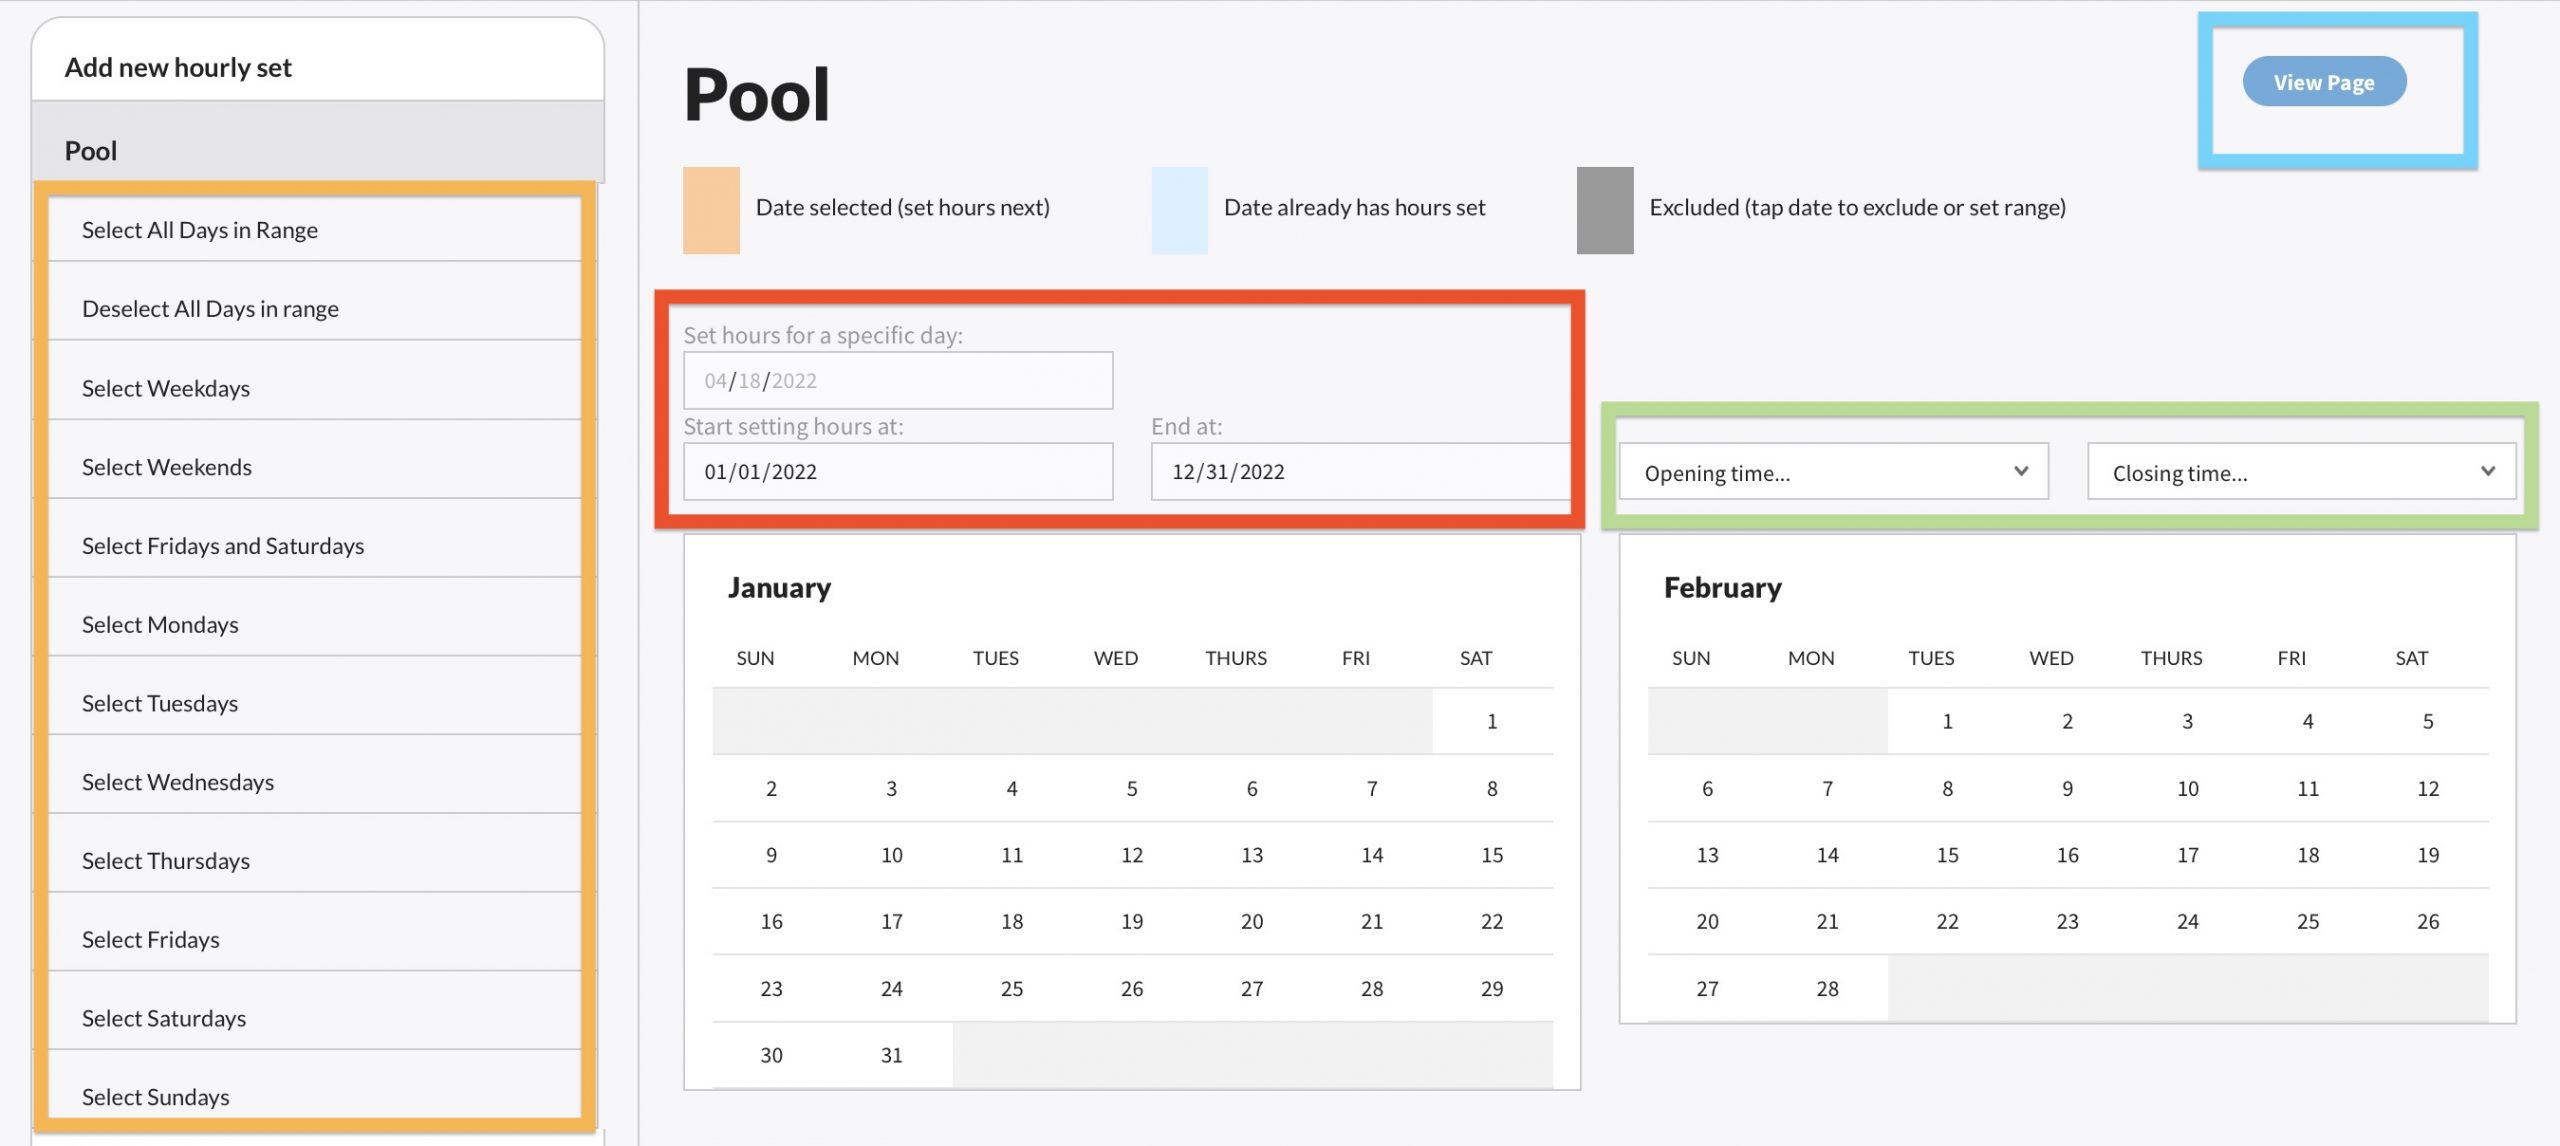Click the specific day date field
This screenshot has height=1146, width=2560.
coord(897,380)
